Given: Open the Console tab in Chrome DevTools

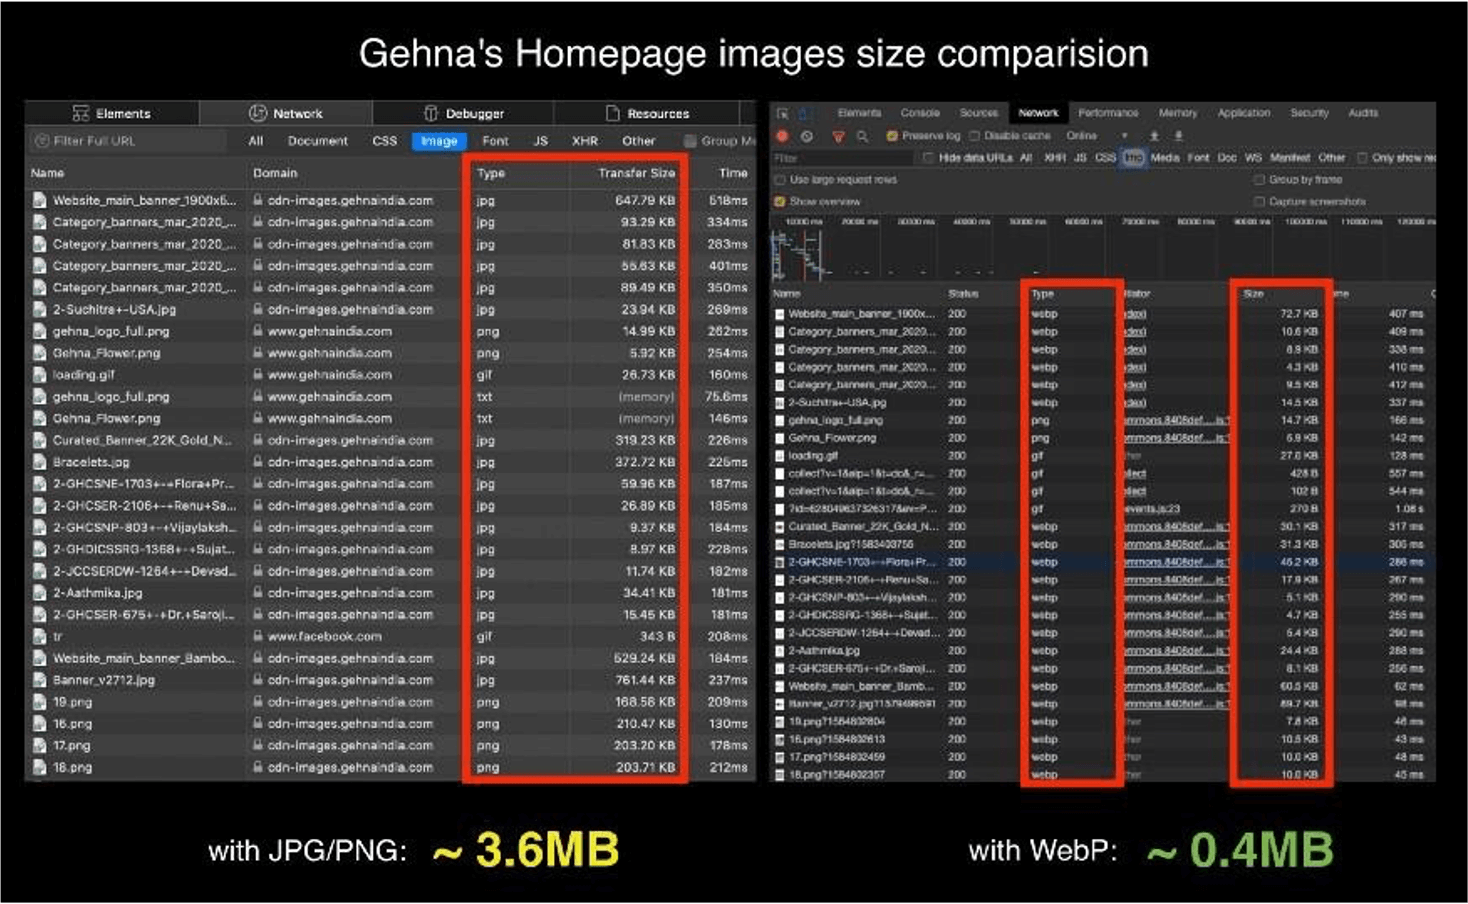Looking at the screenshot, I should (x=920, y=113).
